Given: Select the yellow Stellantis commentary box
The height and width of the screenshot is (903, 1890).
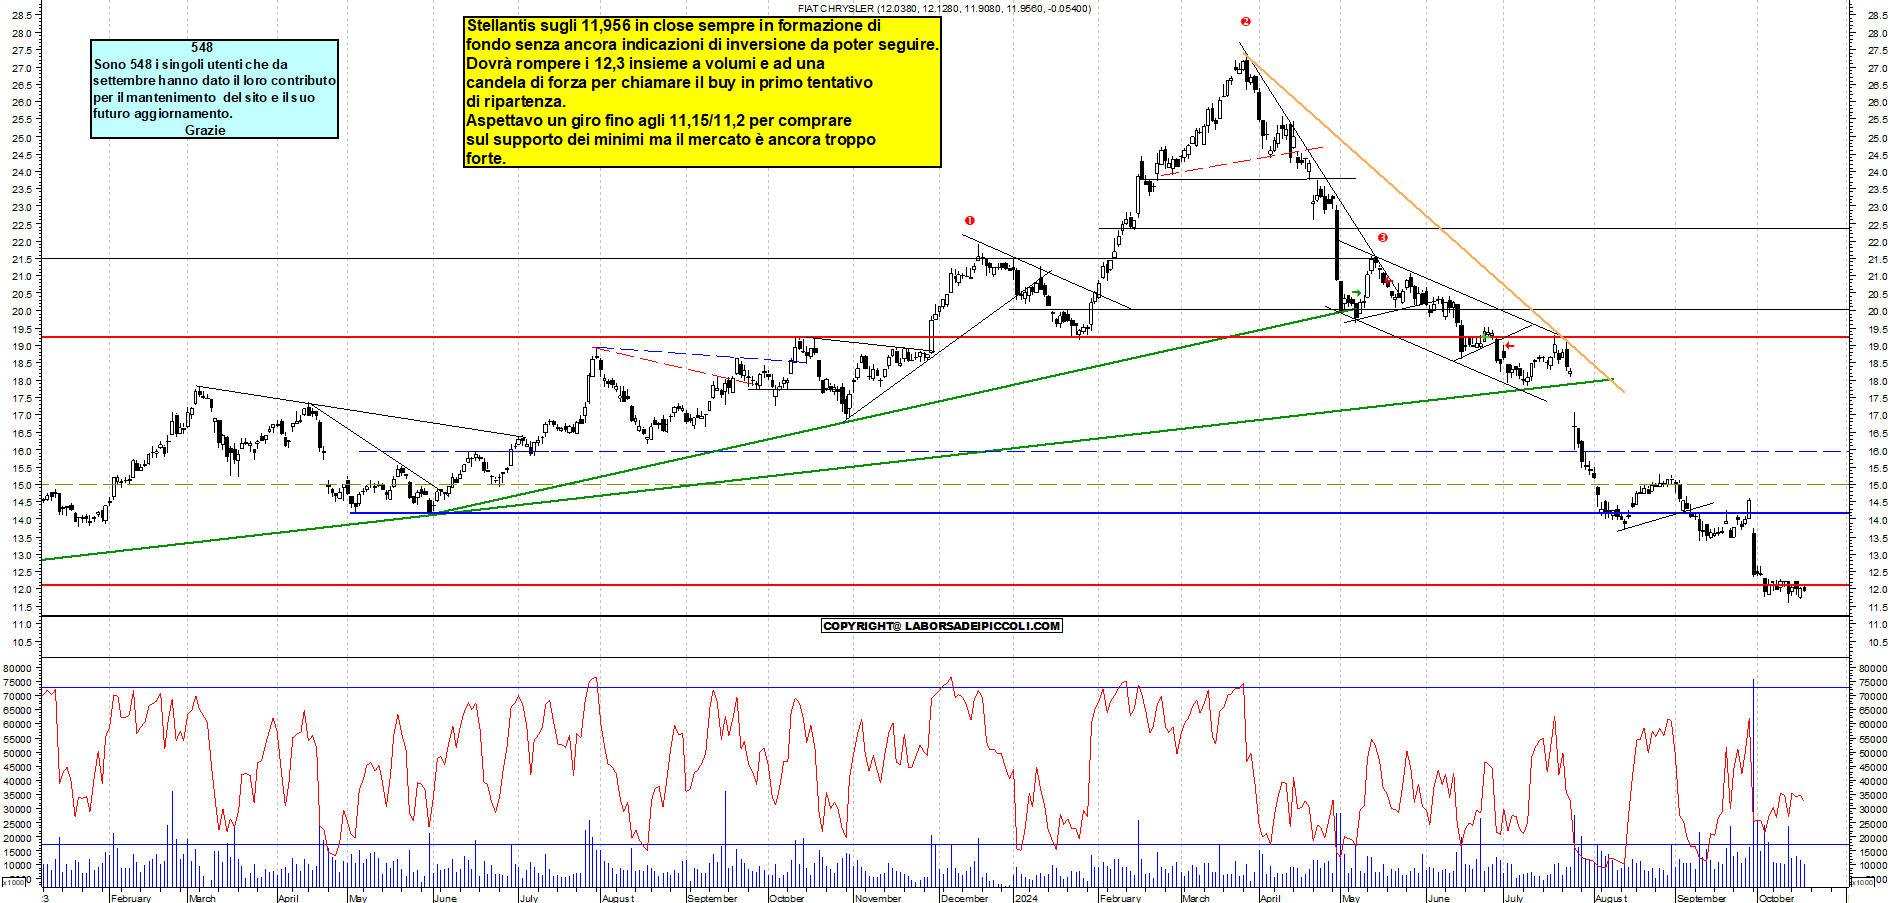Looking at the screenshot, I should pyautogui.click(x=702, y=91).
